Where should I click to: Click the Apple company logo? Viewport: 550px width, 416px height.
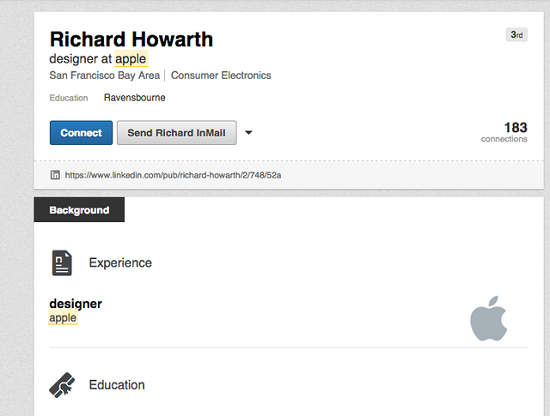click(489, 318)
